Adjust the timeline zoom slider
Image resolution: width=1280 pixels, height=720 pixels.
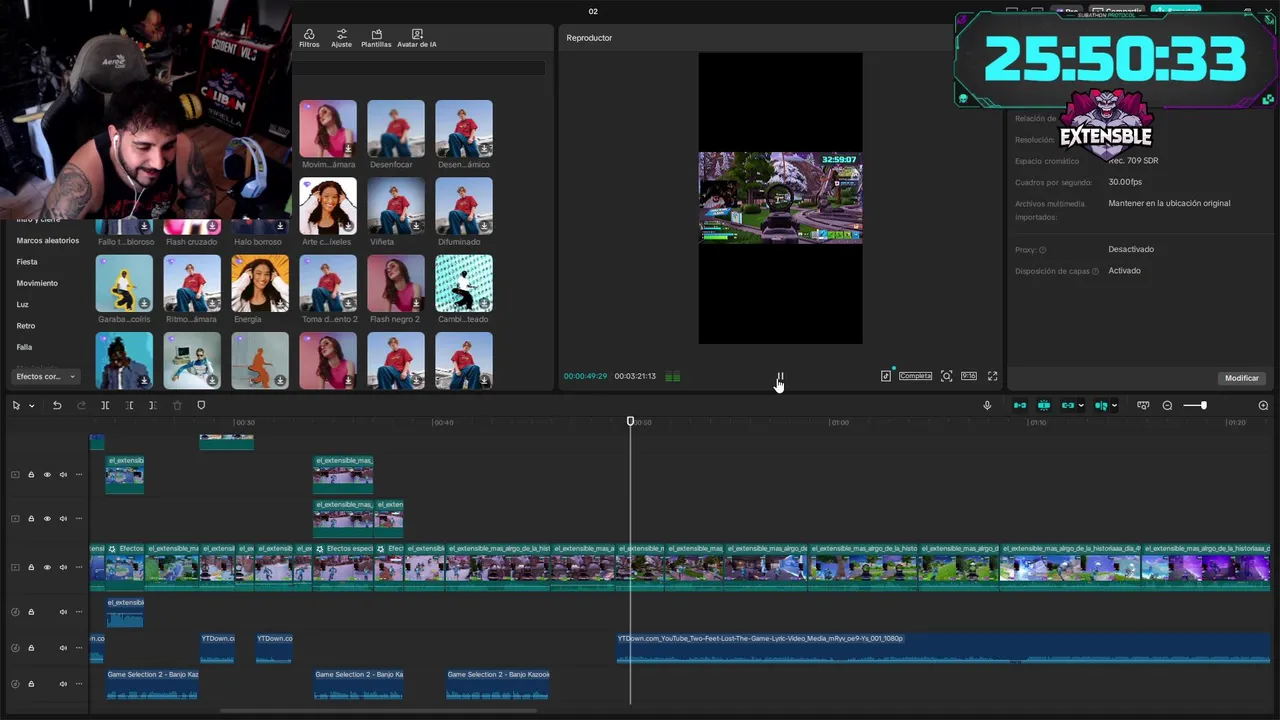coord(1203,405)
